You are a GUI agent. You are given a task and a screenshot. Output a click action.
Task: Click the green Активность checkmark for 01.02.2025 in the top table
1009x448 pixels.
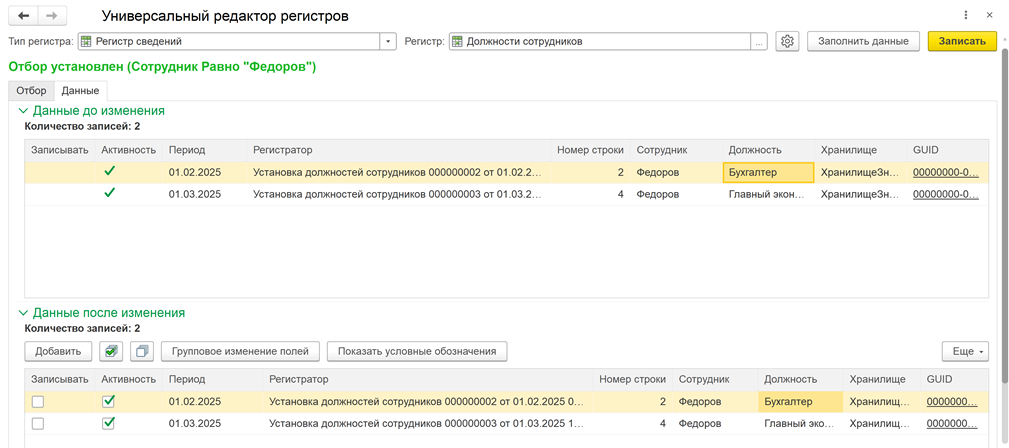(x=109, y=172)
